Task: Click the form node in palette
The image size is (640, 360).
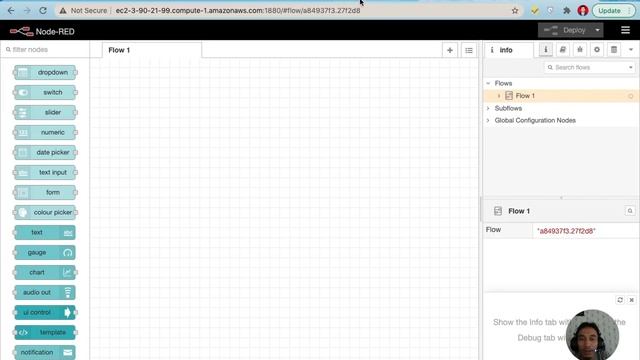Action: (x=45, y=193)
